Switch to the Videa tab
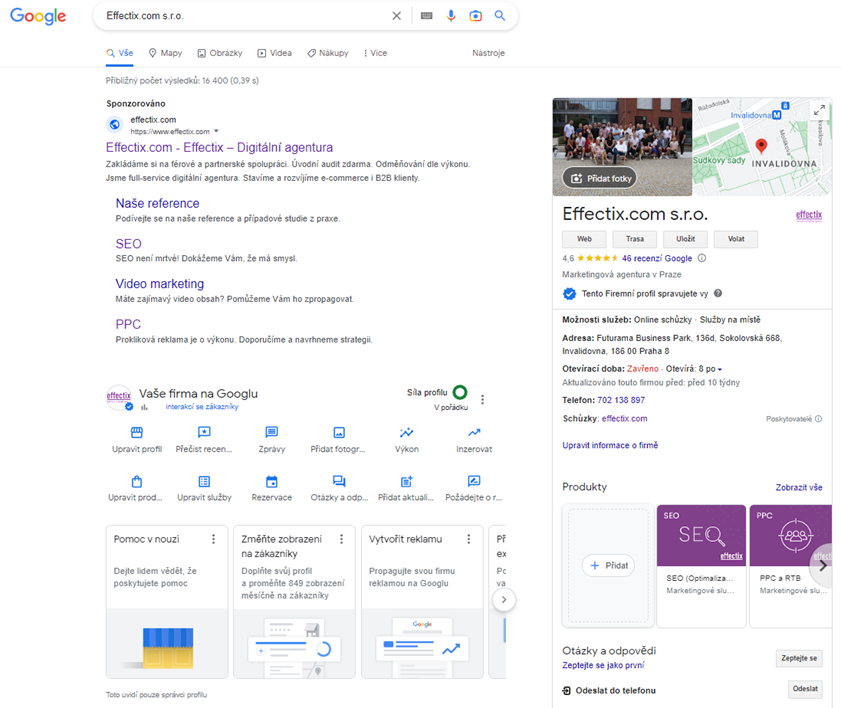The width and height of the screenshot is (841, 708). 275,53
